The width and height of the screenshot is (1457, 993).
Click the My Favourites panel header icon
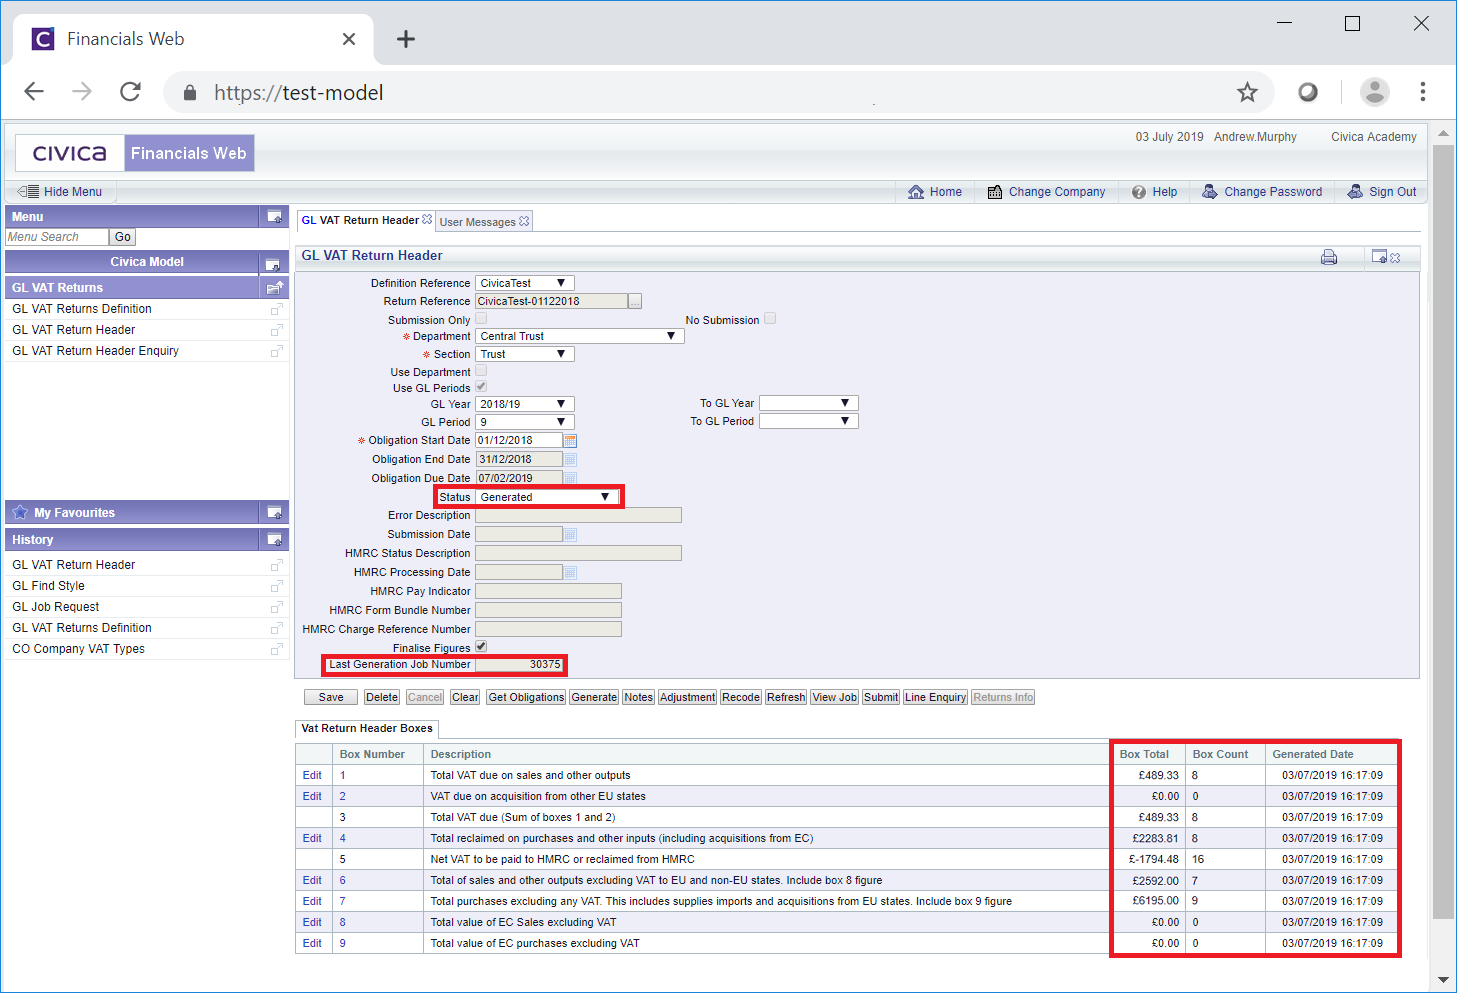coord(273,513)
